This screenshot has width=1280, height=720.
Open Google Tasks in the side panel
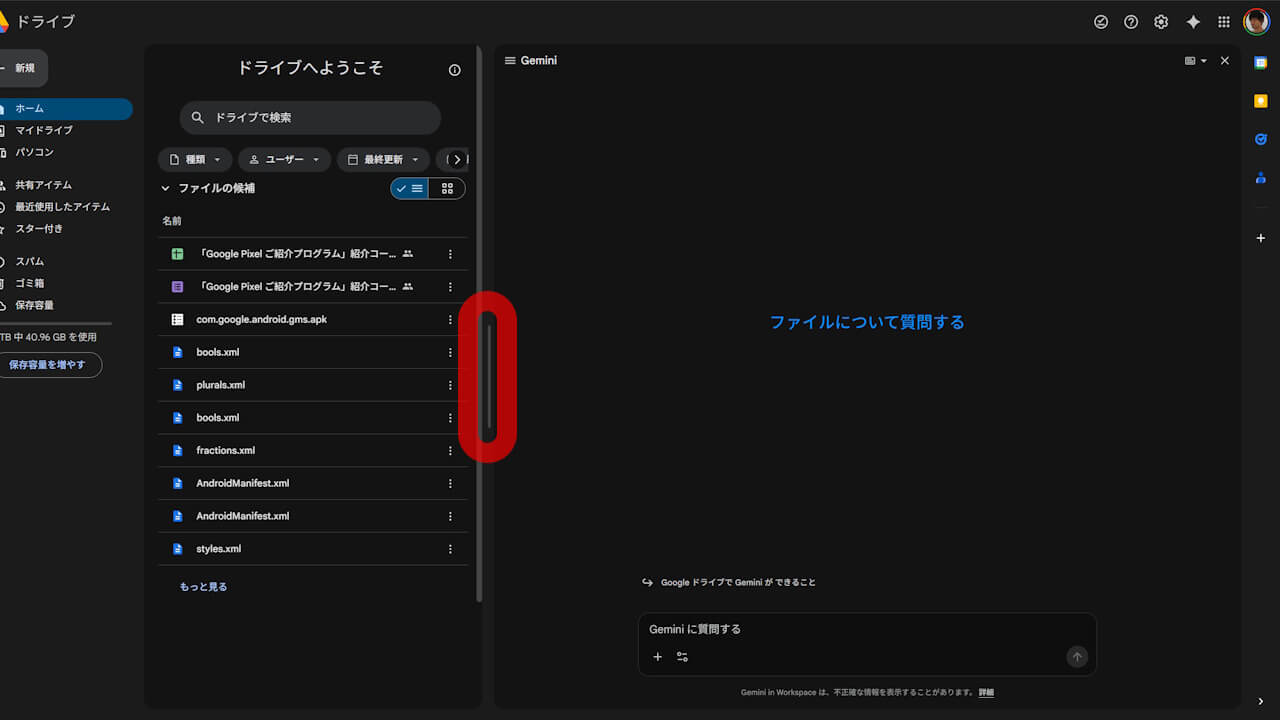point(1261,140)
